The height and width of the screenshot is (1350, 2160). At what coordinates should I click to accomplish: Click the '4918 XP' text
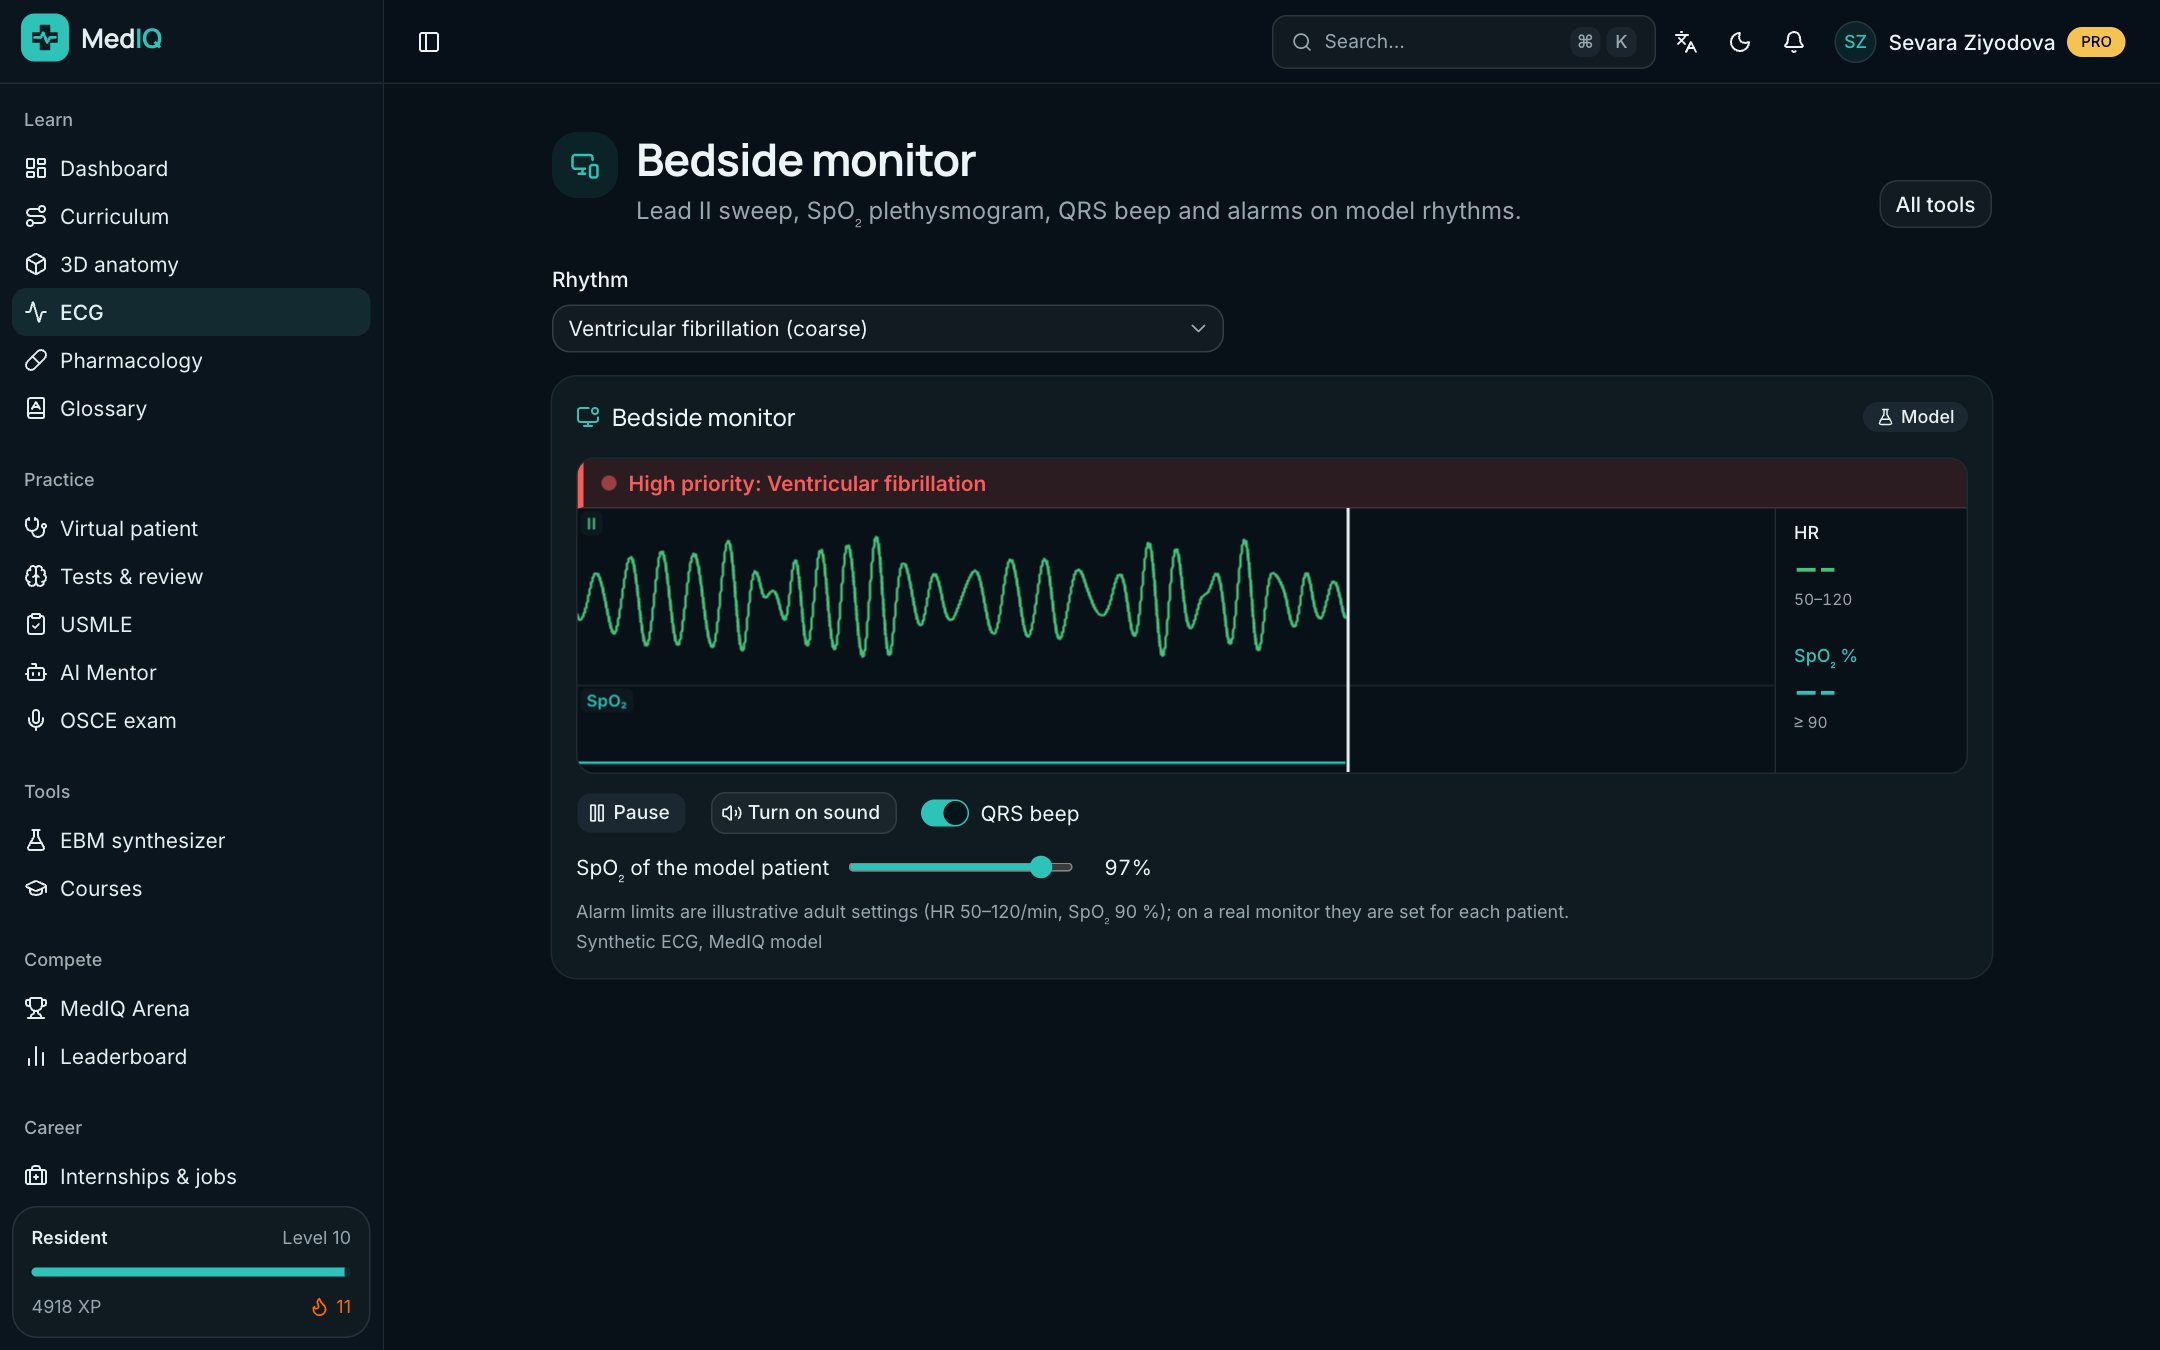pos(66,1307)
